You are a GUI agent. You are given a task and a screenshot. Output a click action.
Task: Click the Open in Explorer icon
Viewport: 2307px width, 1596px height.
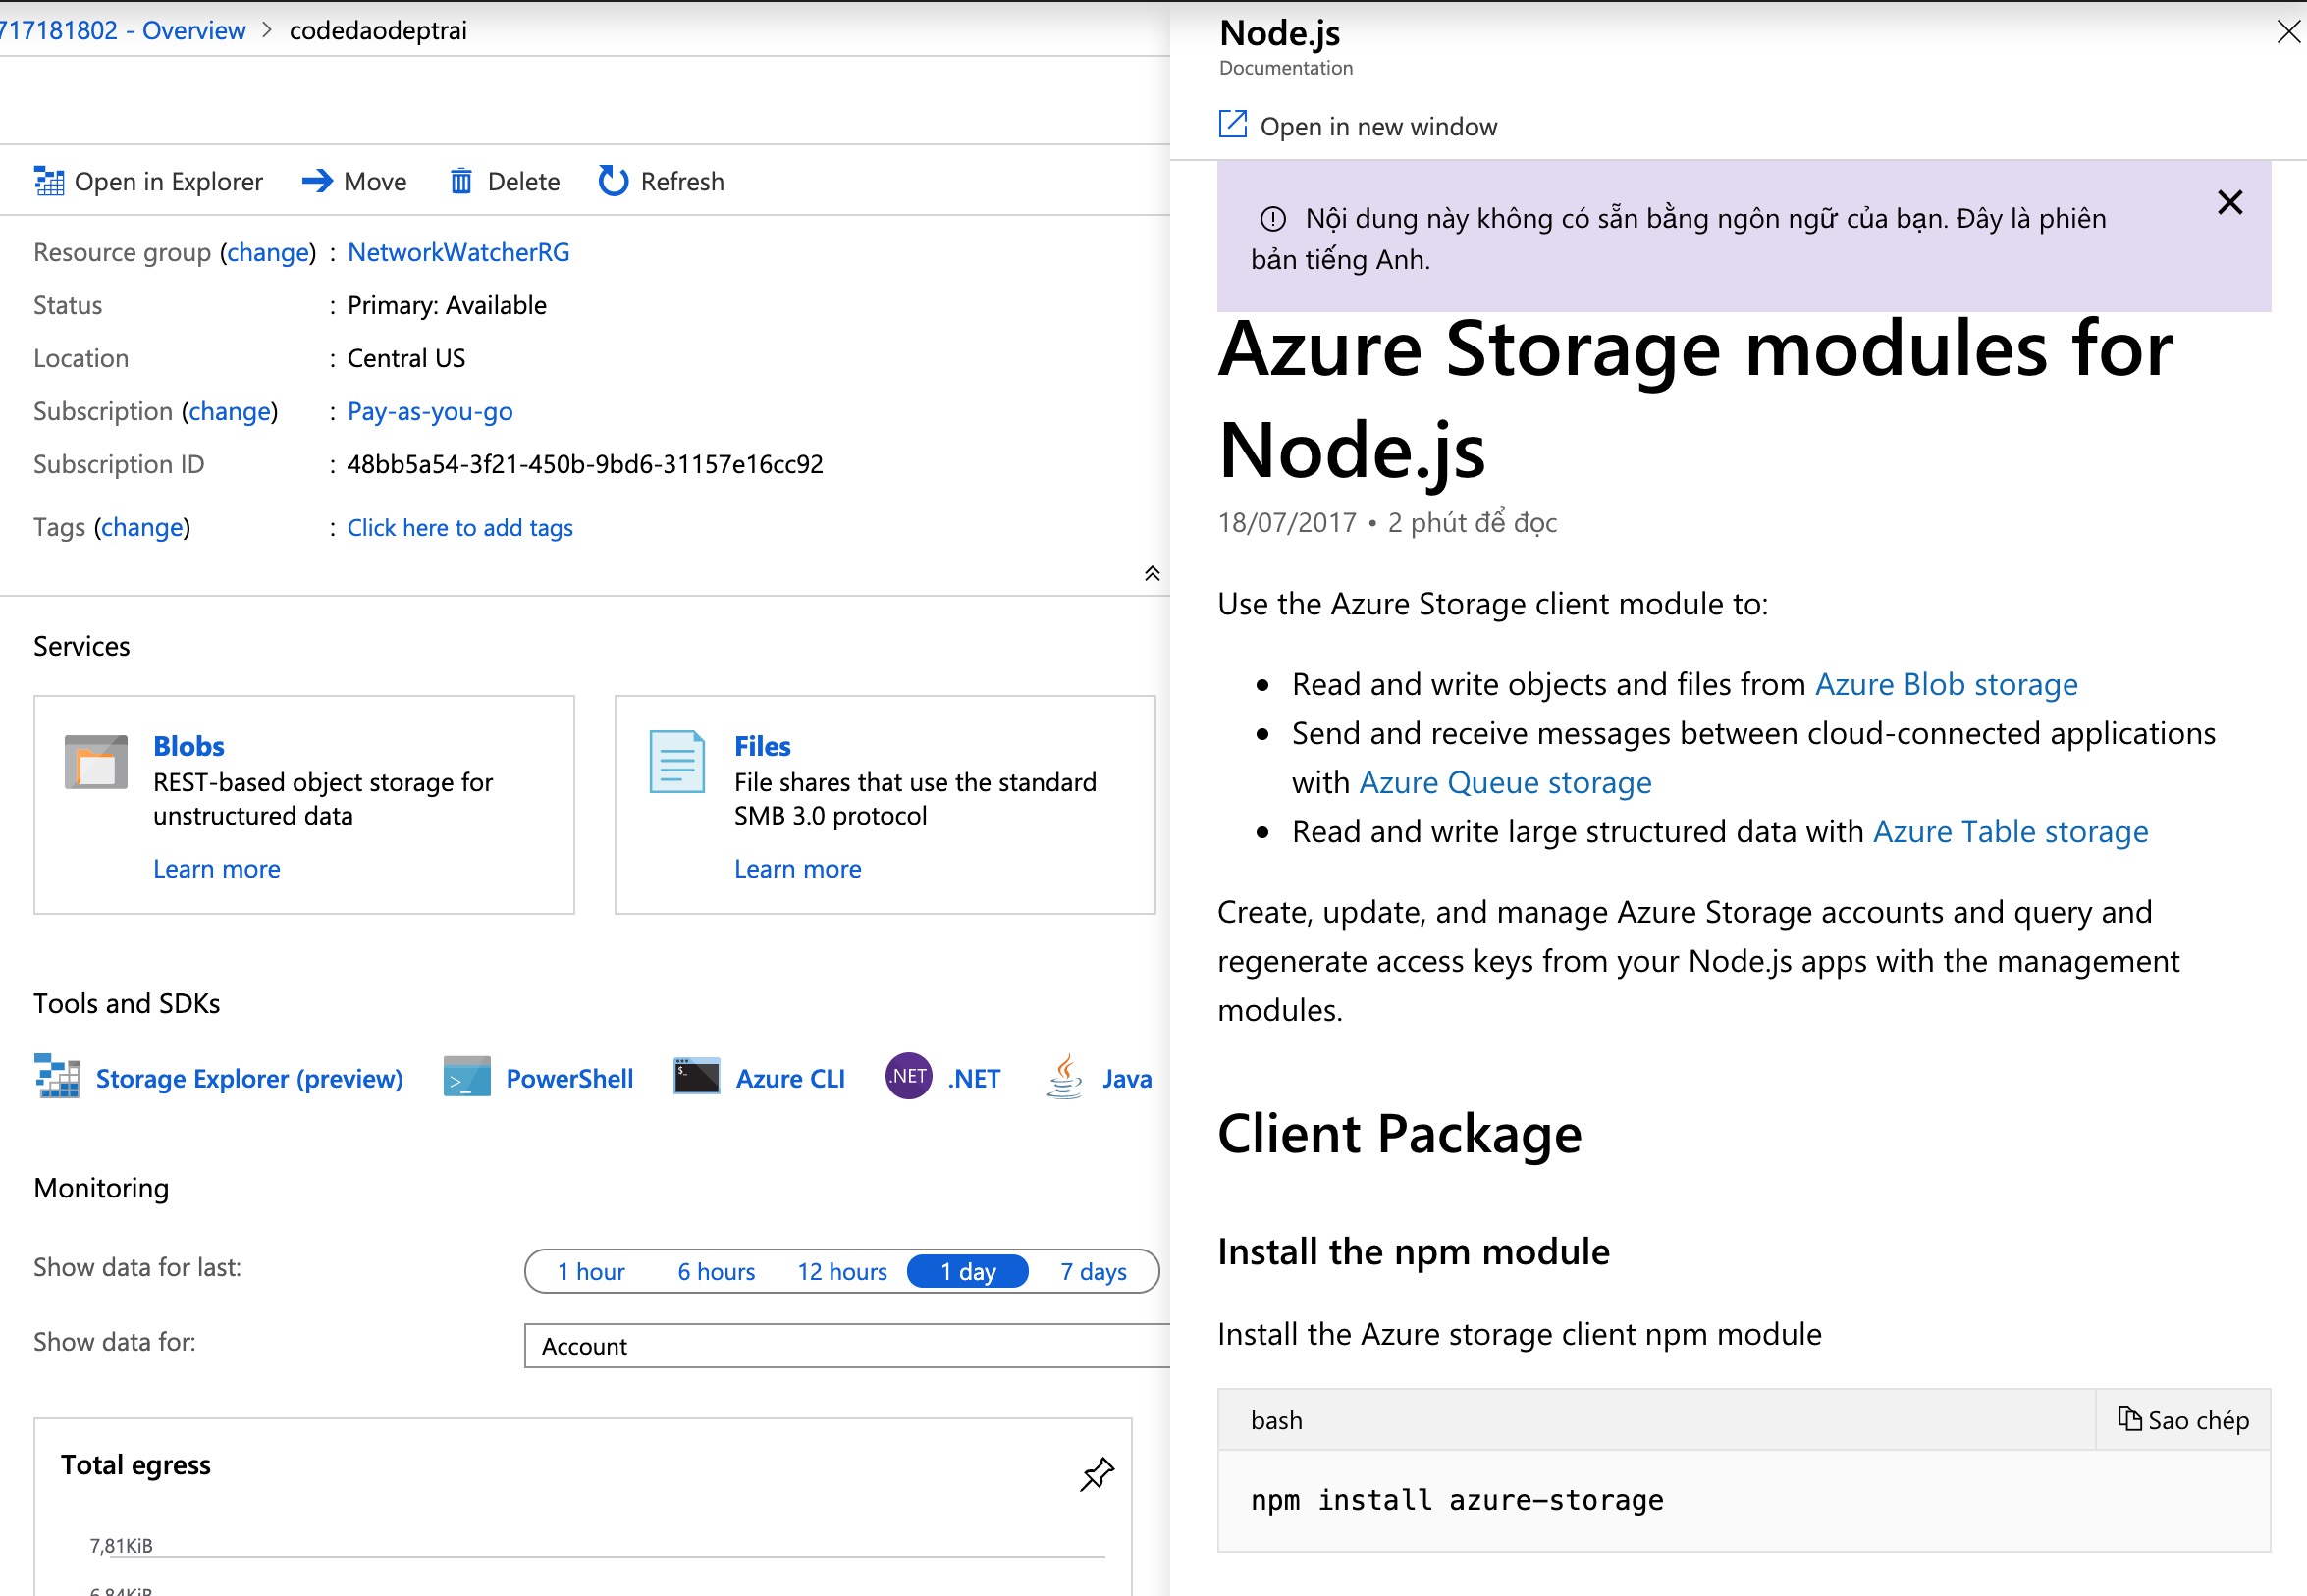pos(49,181)
